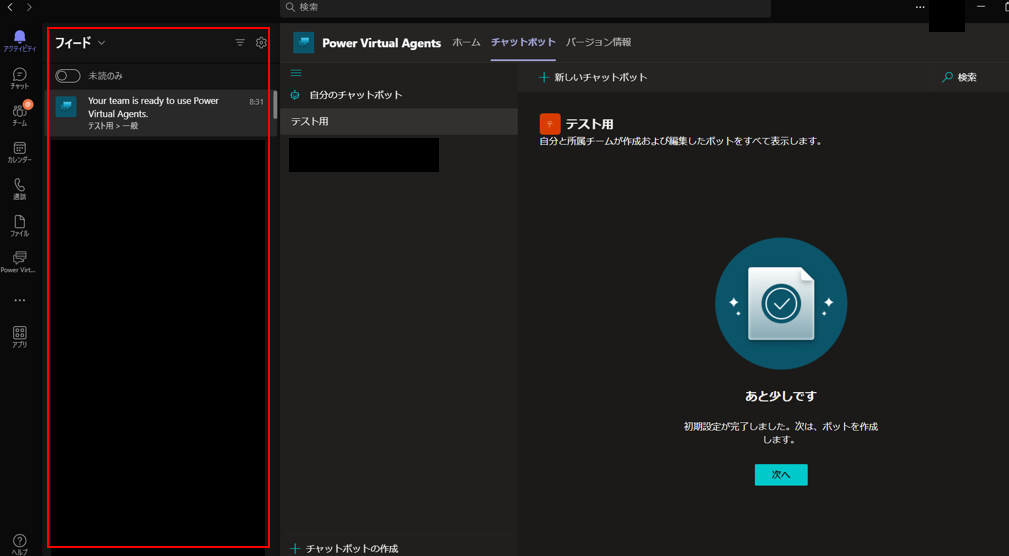Click チャットボットの作成 link
Viewport: 1009px width, 556px height.
point(344,549)
